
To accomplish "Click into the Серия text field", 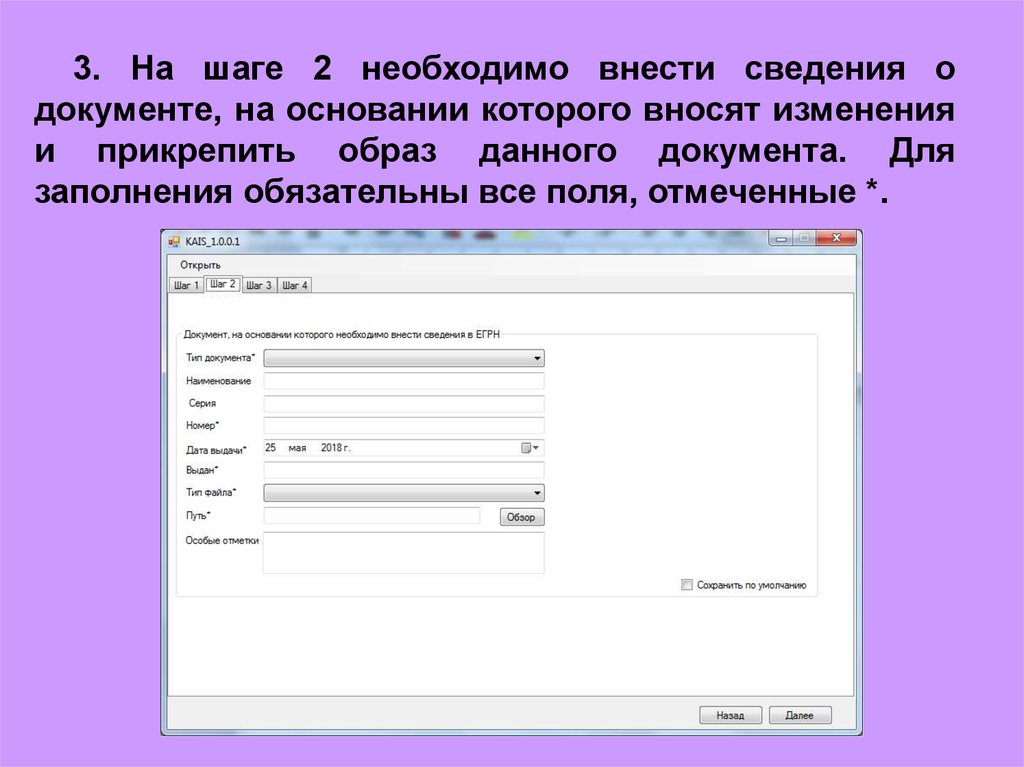I will [403, 403].
